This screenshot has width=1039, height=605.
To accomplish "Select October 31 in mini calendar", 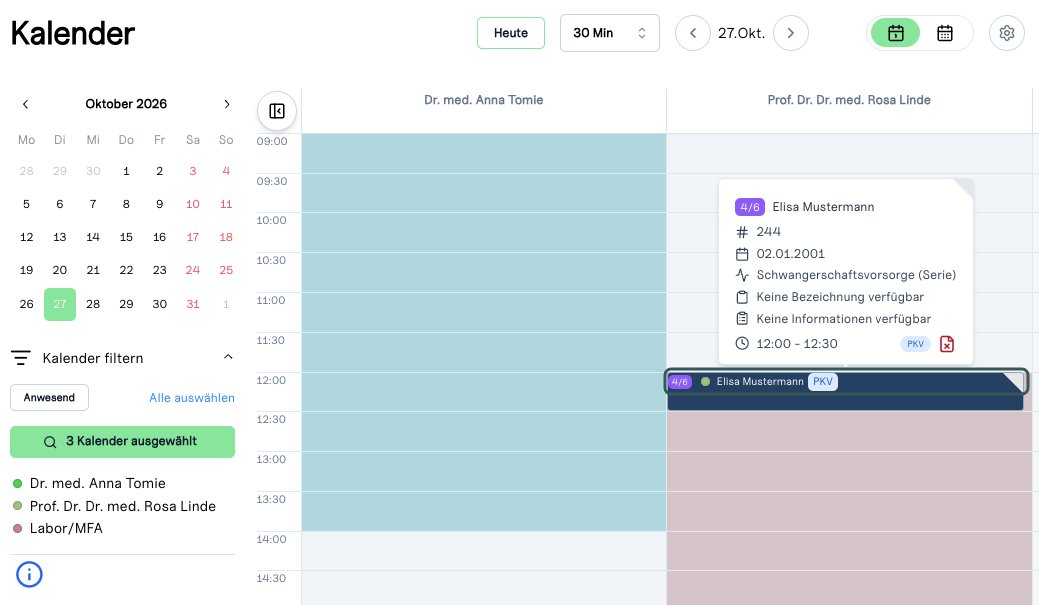I will coord(193,304).
